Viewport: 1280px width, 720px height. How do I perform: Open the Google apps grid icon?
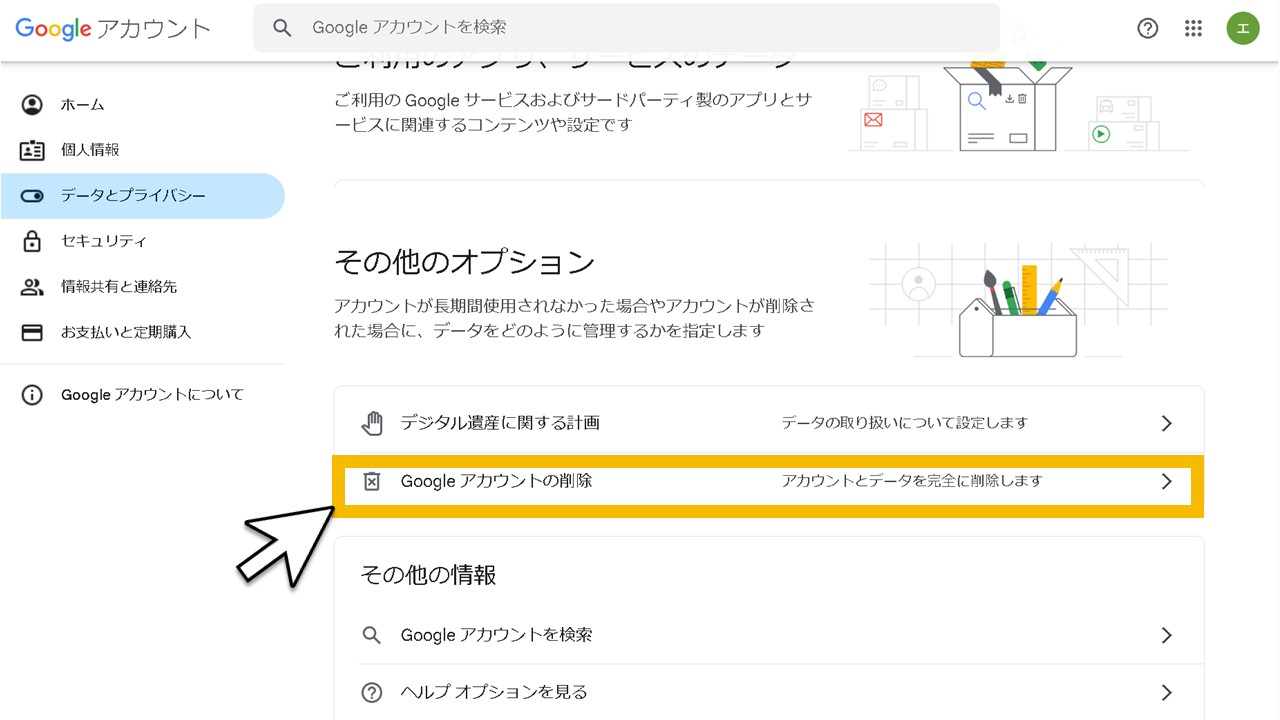pos(1193,28)
